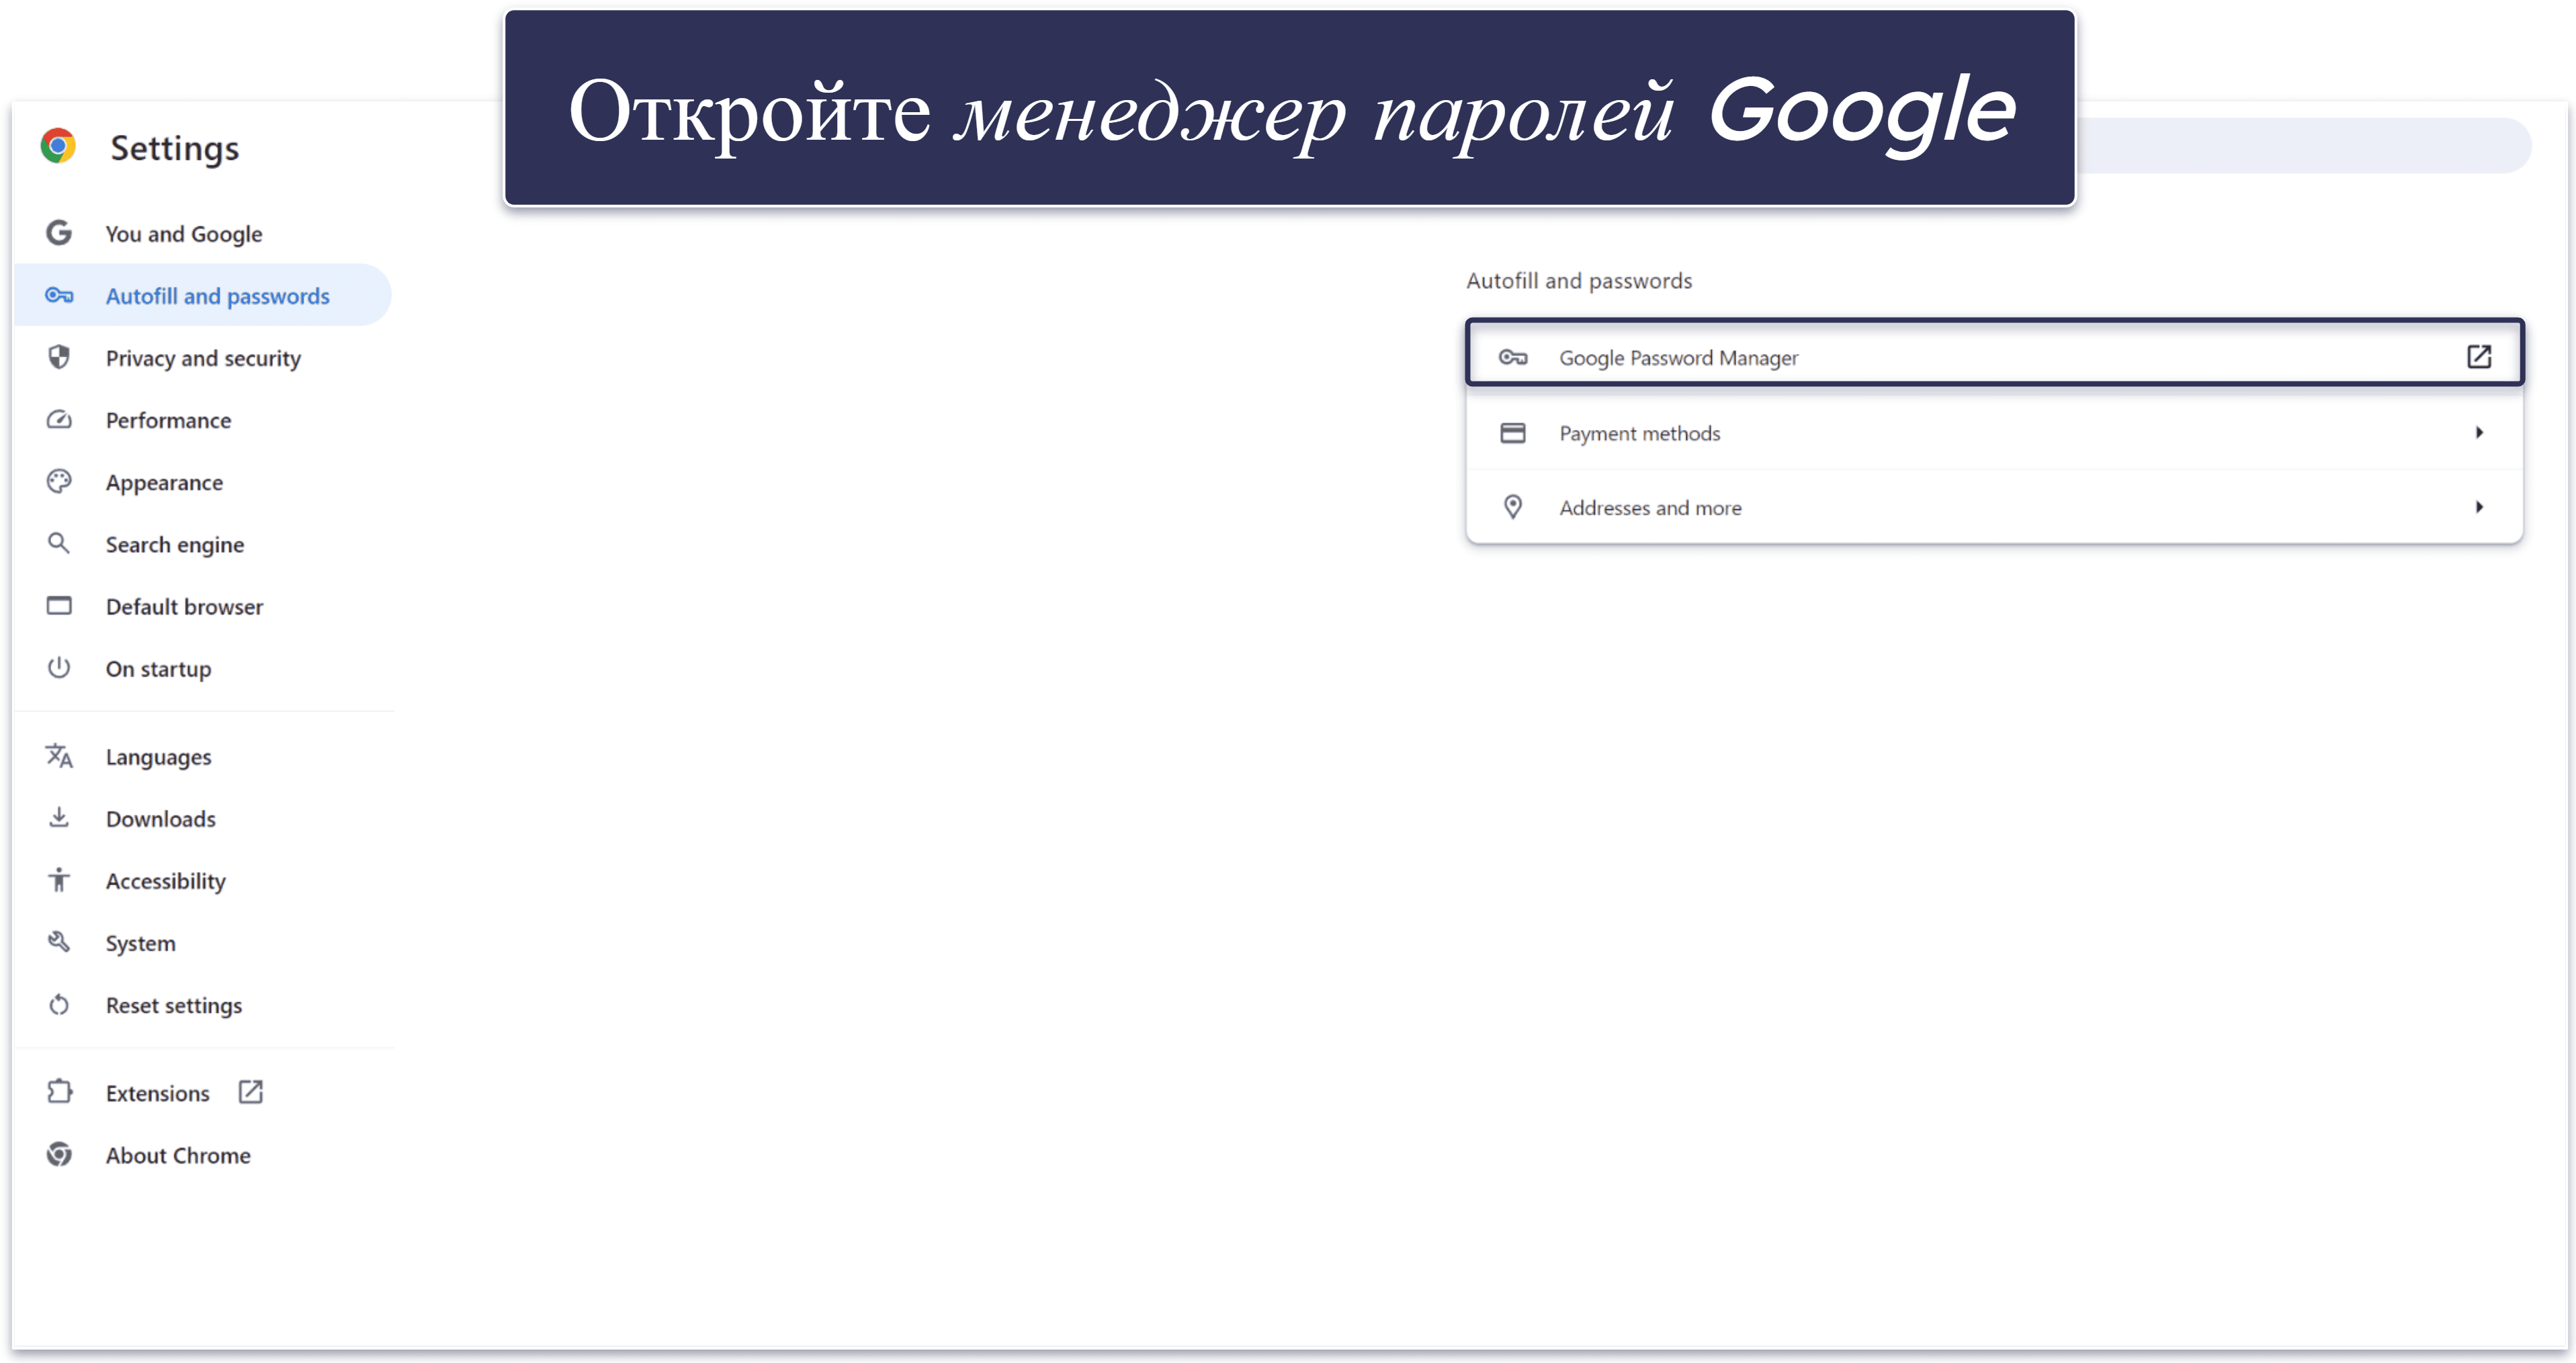Click the key icon next to Autofill and passwords

point(59,295)
